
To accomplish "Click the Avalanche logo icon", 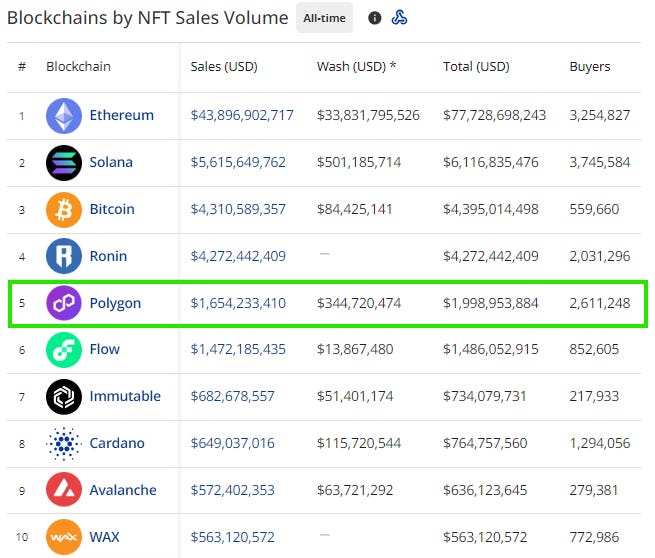I will [x=63, y=490].
